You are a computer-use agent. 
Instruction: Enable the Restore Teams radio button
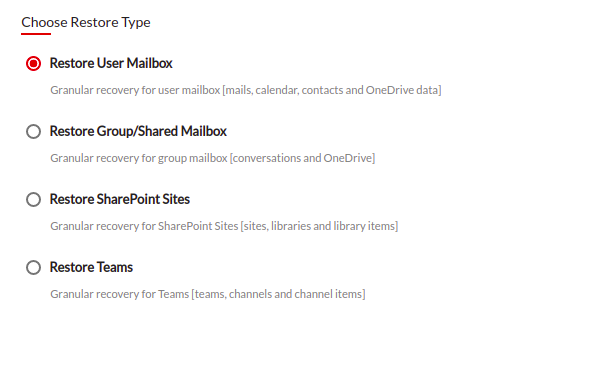pos(34,268)
